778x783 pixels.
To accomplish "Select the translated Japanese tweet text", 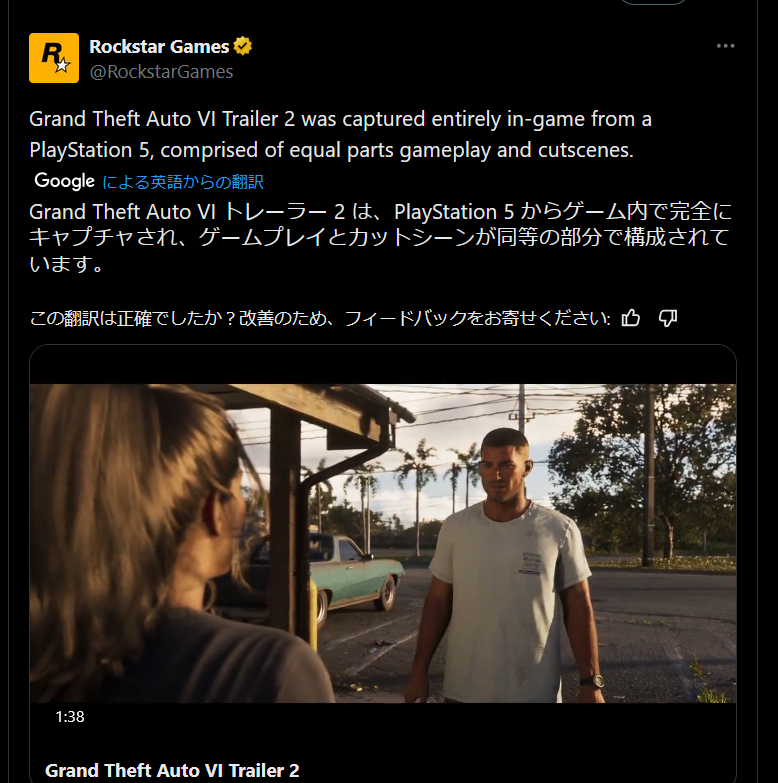I will 381,238.
